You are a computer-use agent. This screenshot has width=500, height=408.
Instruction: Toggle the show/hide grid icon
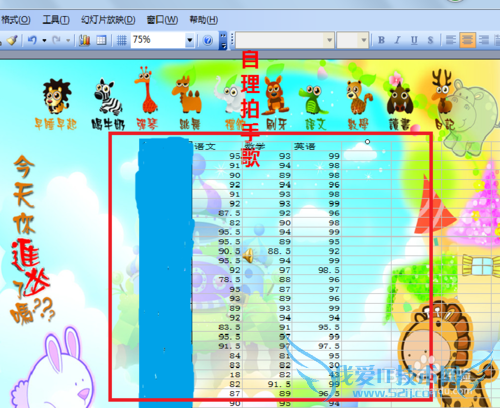[x=122, y=40]
